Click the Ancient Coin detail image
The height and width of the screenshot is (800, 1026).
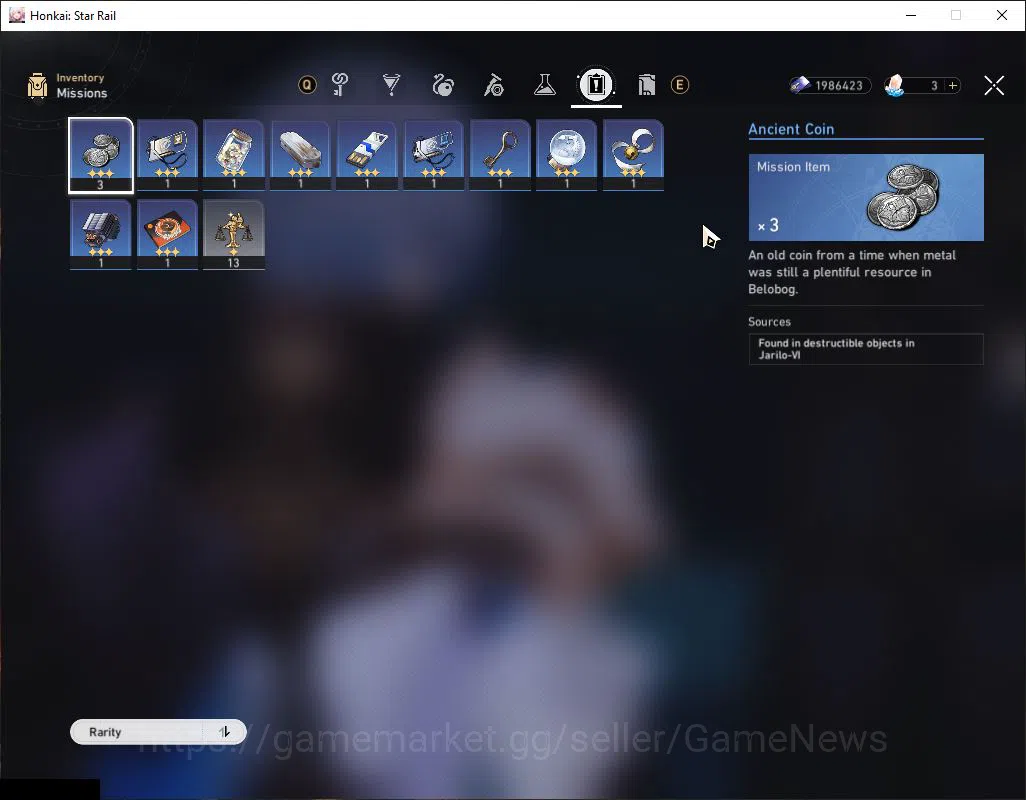pos(866,197)
